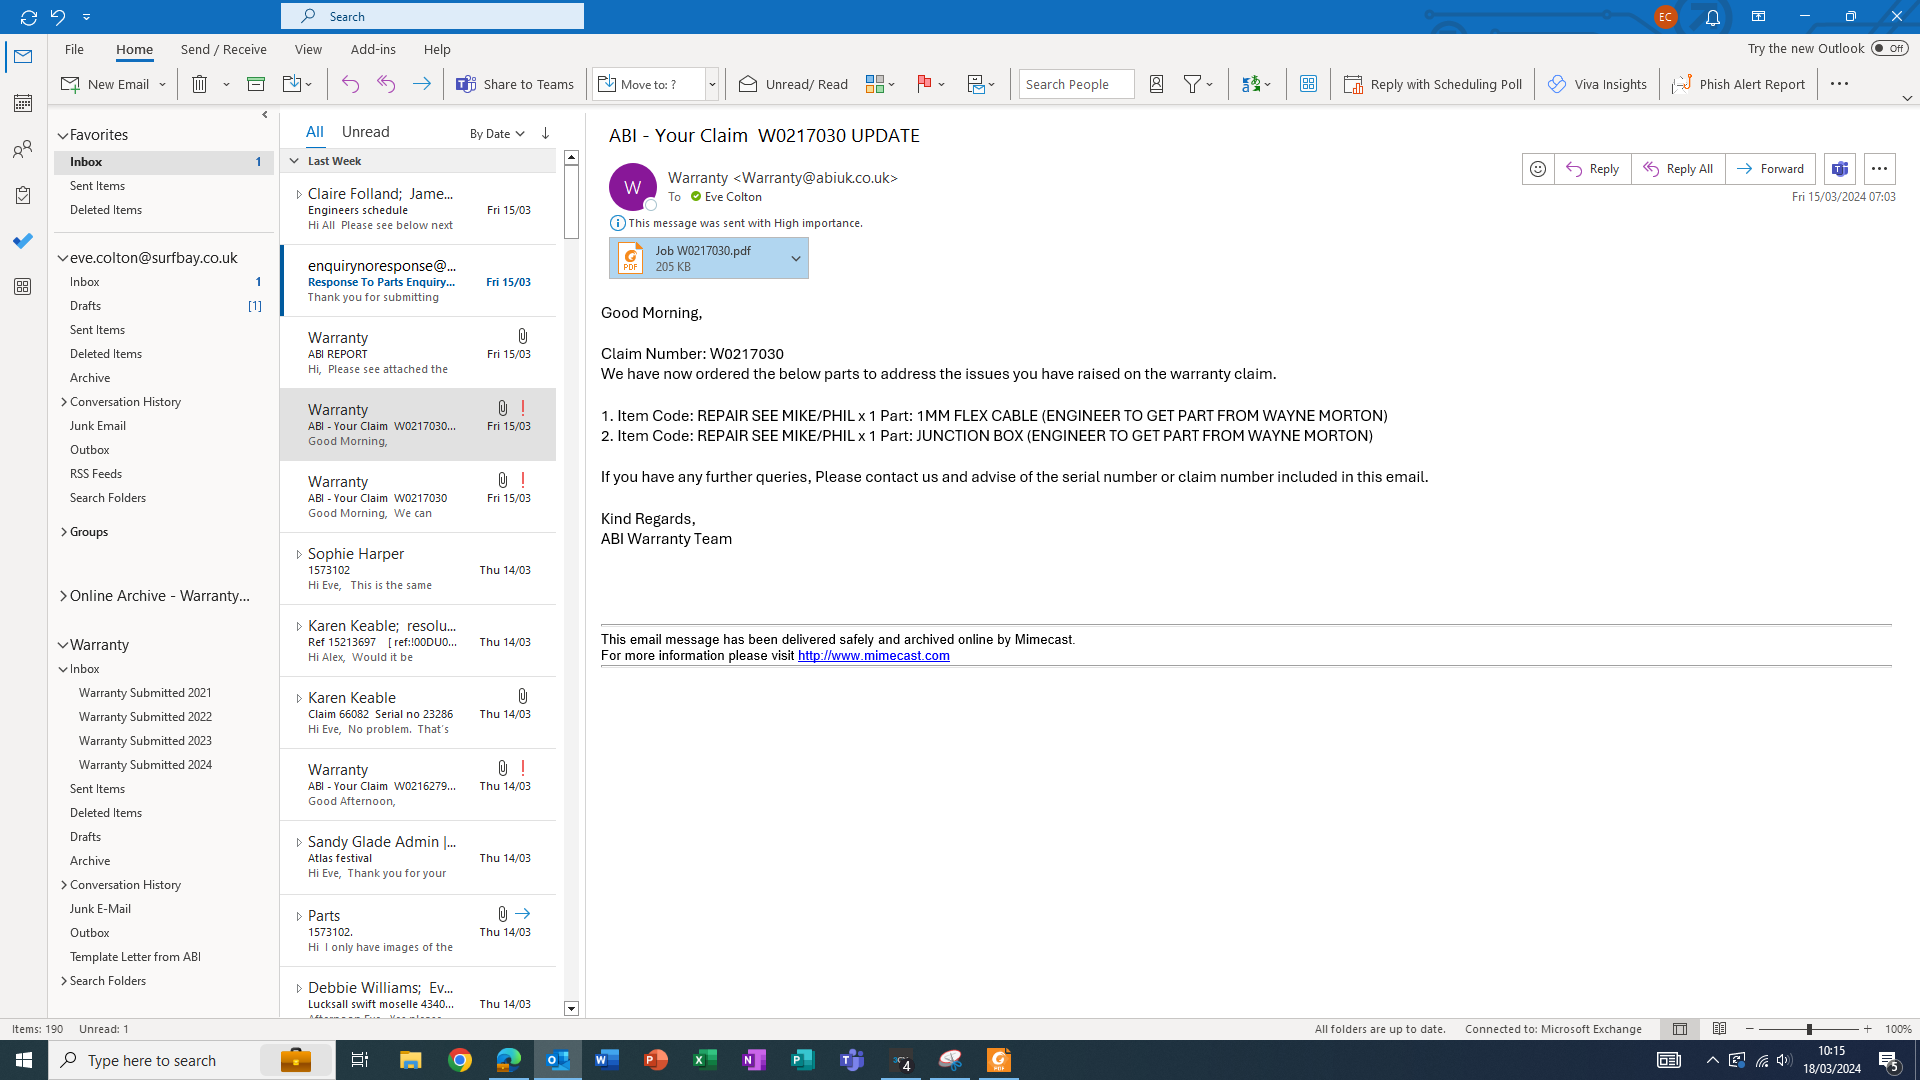Open the Send / Receive ribbon tab
1920x1080 pixels.
pos(223,49)
